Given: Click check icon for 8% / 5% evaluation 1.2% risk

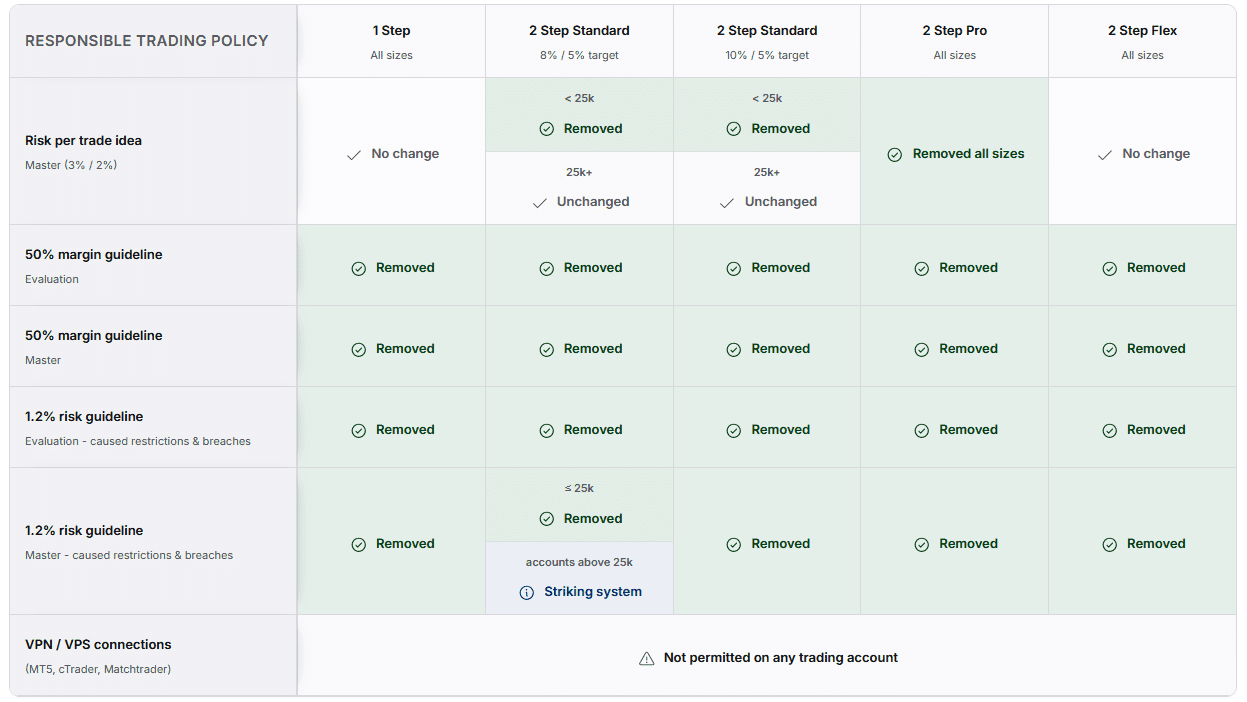Looking at the screenshot, I should 546,431.
